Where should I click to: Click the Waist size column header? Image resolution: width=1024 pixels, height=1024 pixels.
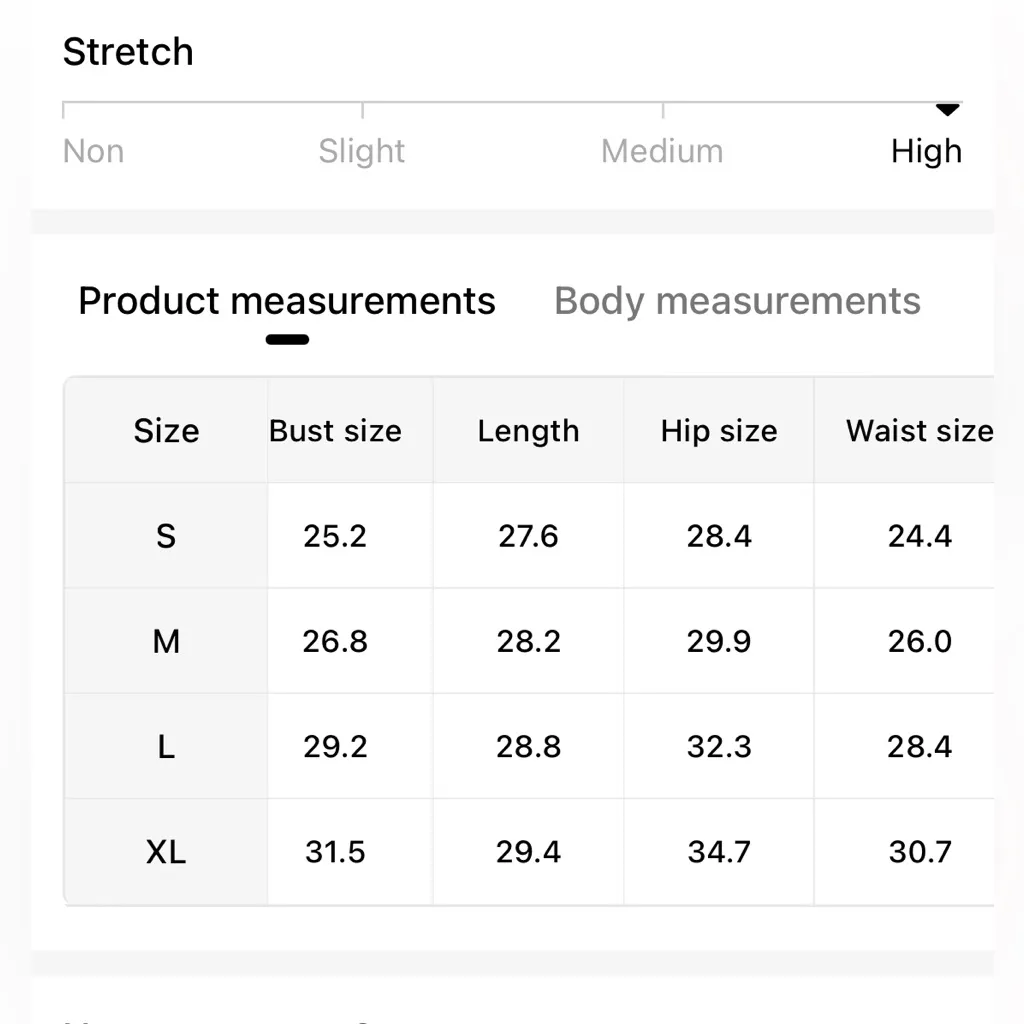(919, 431)
